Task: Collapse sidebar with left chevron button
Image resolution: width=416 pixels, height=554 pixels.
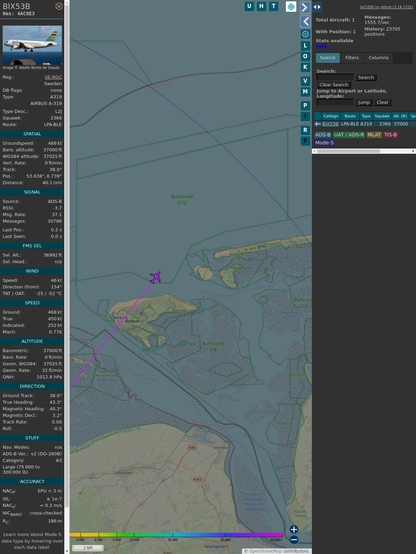Action: point(305,22)
